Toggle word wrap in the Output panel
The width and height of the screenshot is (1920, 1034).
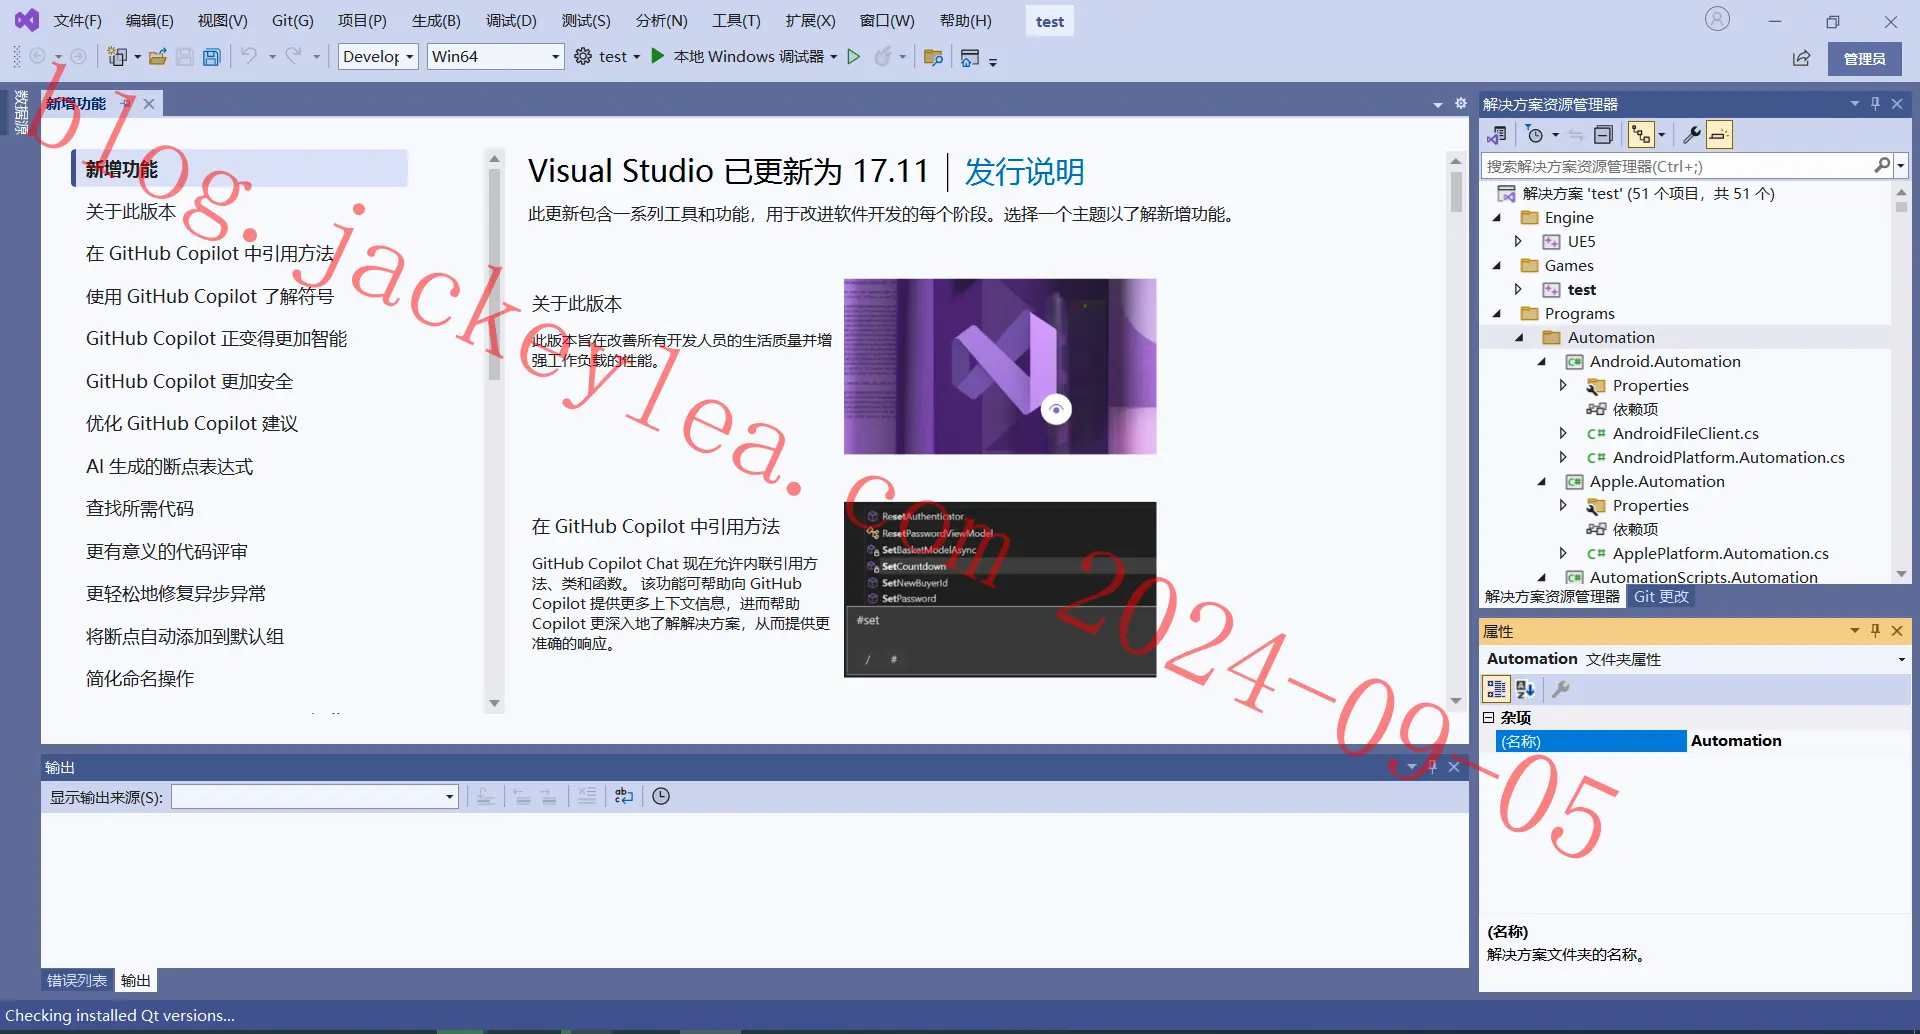(624, 796)
